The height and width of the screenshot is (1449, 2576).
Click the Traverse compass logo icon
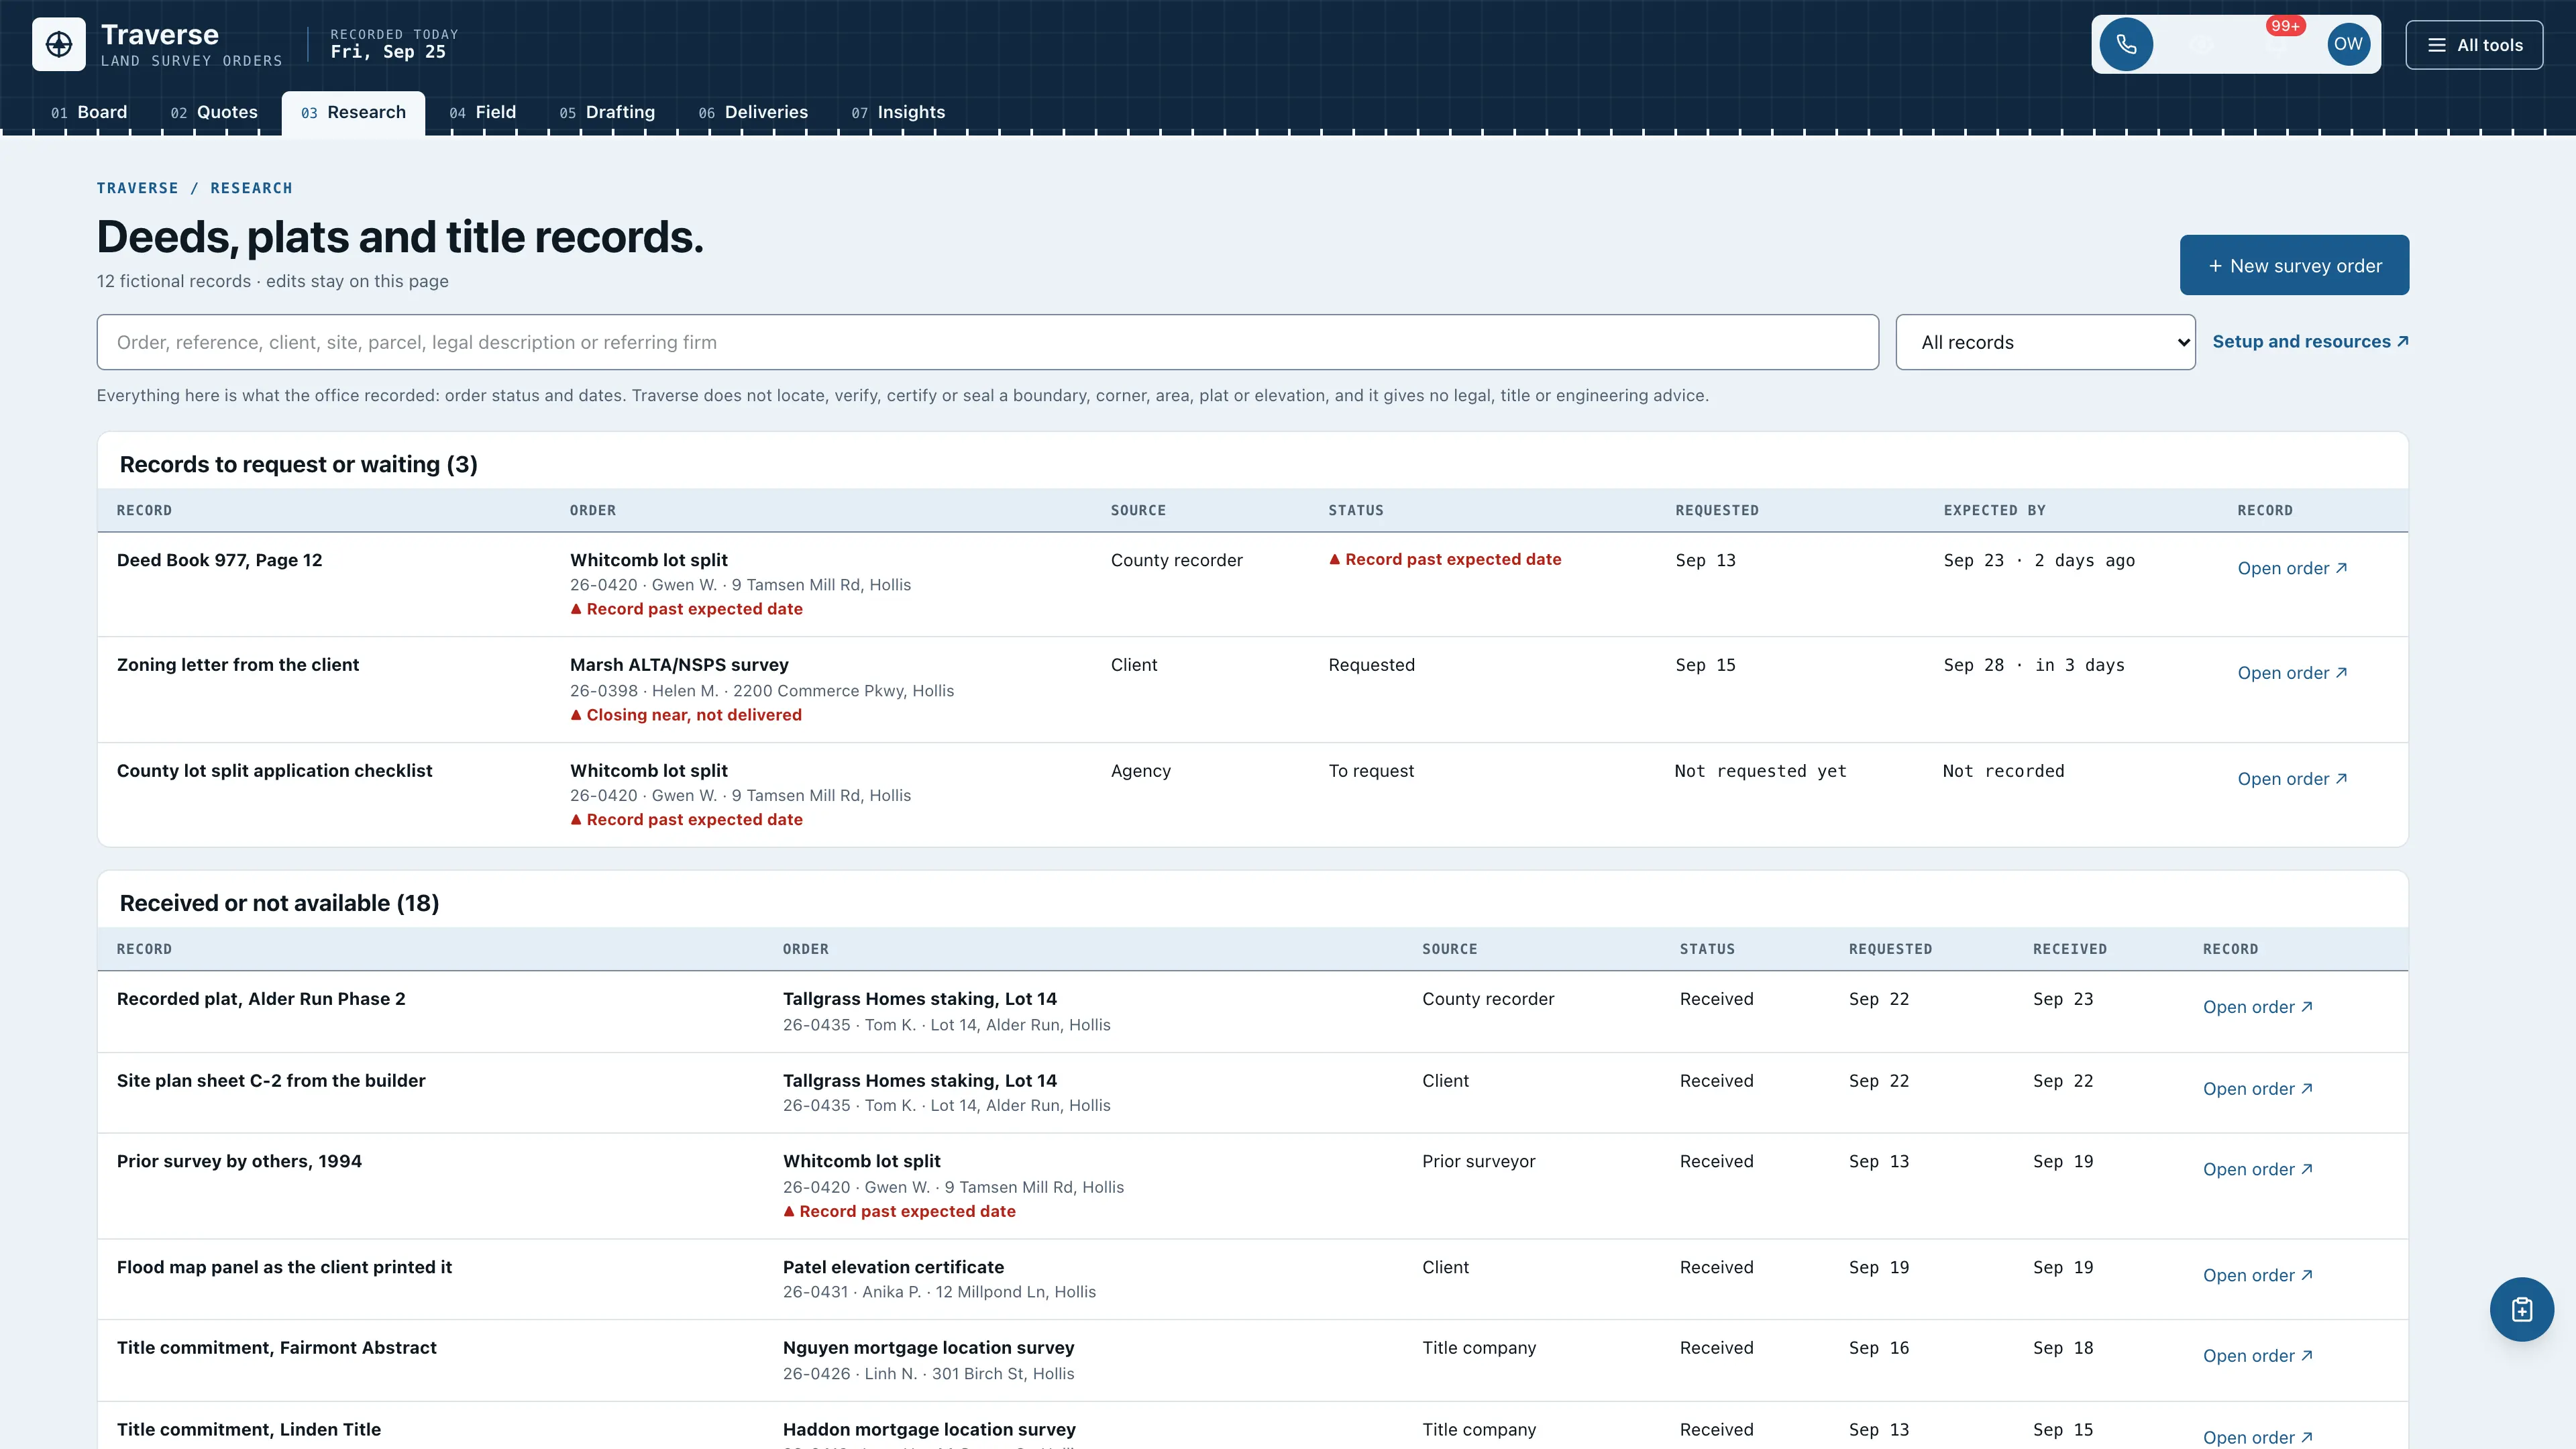coord(59,44)
